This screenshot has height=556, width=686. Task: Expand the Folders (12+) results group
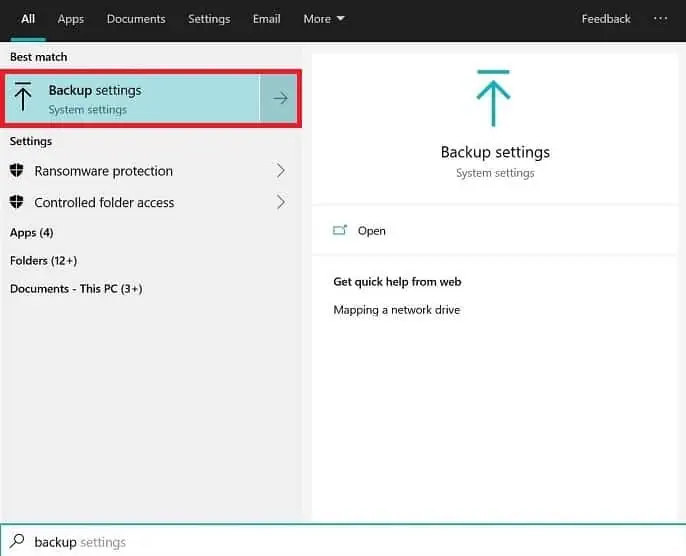[43, 261]
